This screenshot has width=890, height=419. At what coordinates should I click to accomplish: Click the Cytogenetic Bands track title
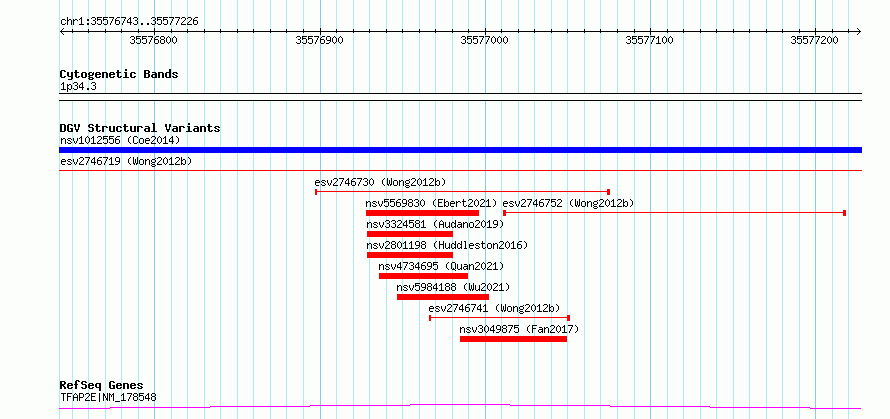coord(119,74)
